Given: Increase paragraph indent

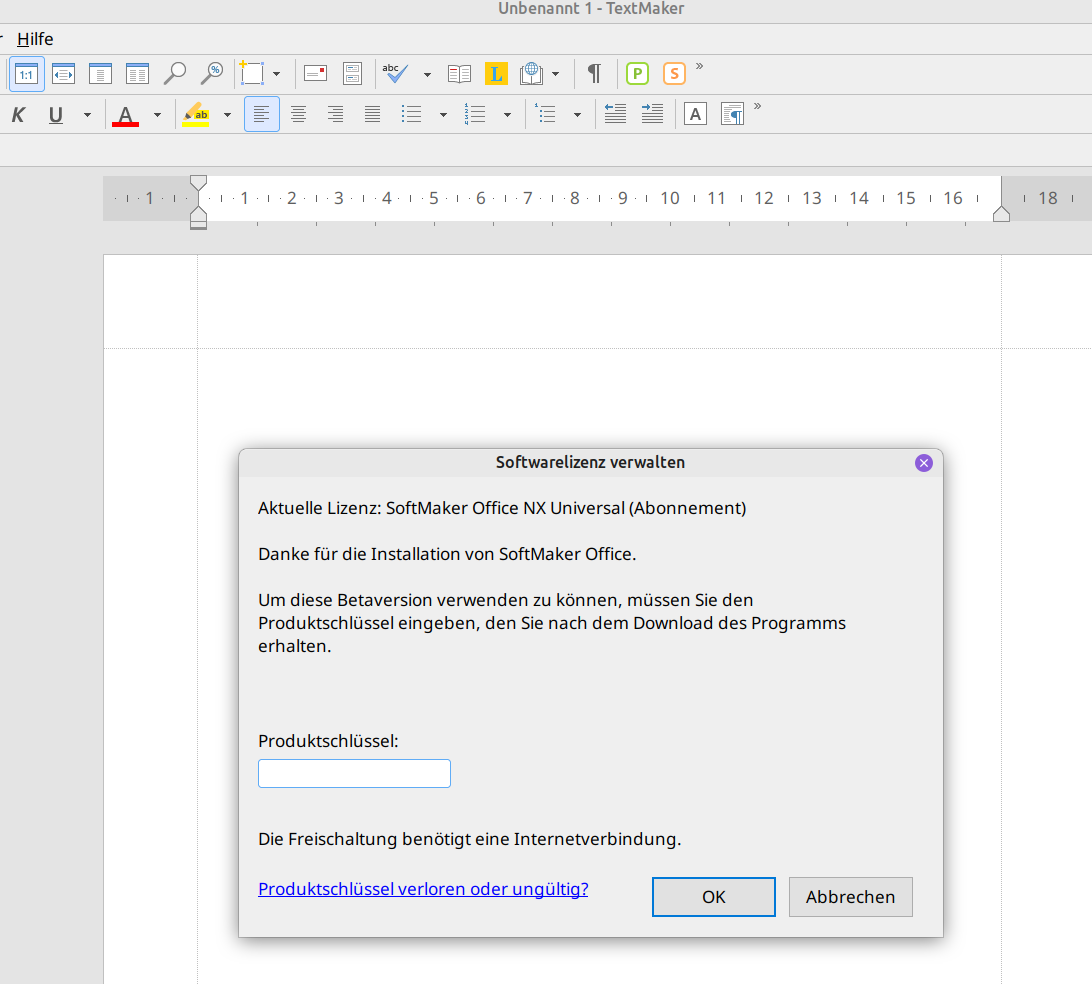Looking at the screenshot, I should click(x=653, y=114).
